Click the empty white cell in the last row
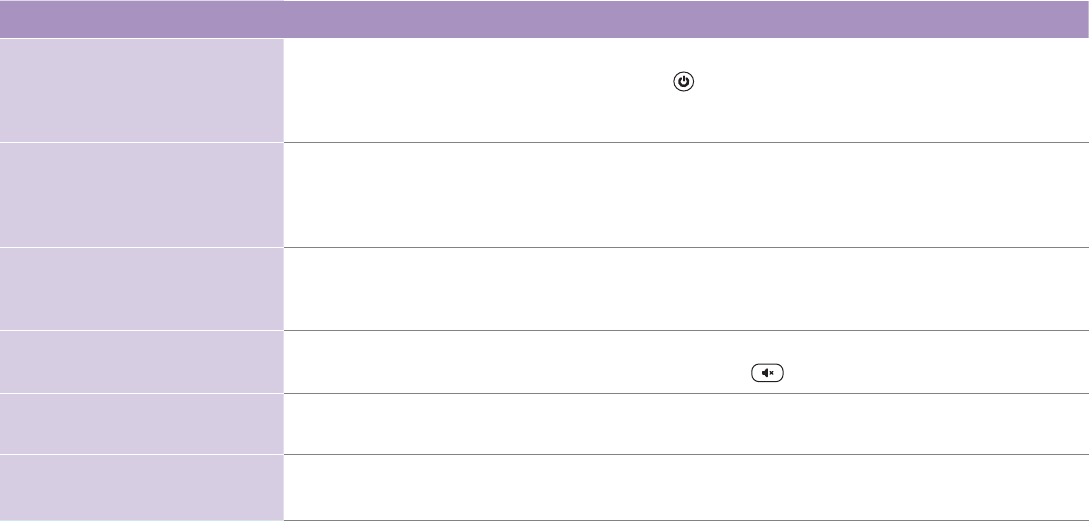This screenshot has height=521, width=1089. (686, 488)
